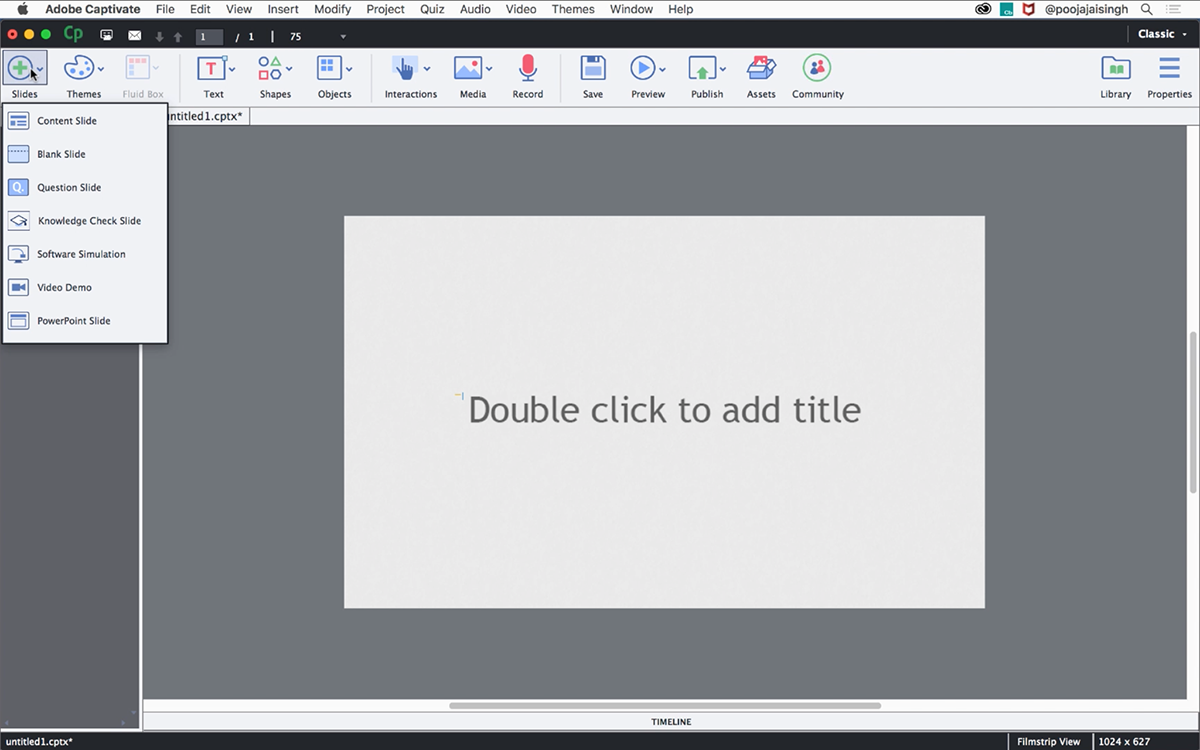Click the Filmstrip View button
Viewport: 1200px width, 750px height.
tap(1048, 741)
